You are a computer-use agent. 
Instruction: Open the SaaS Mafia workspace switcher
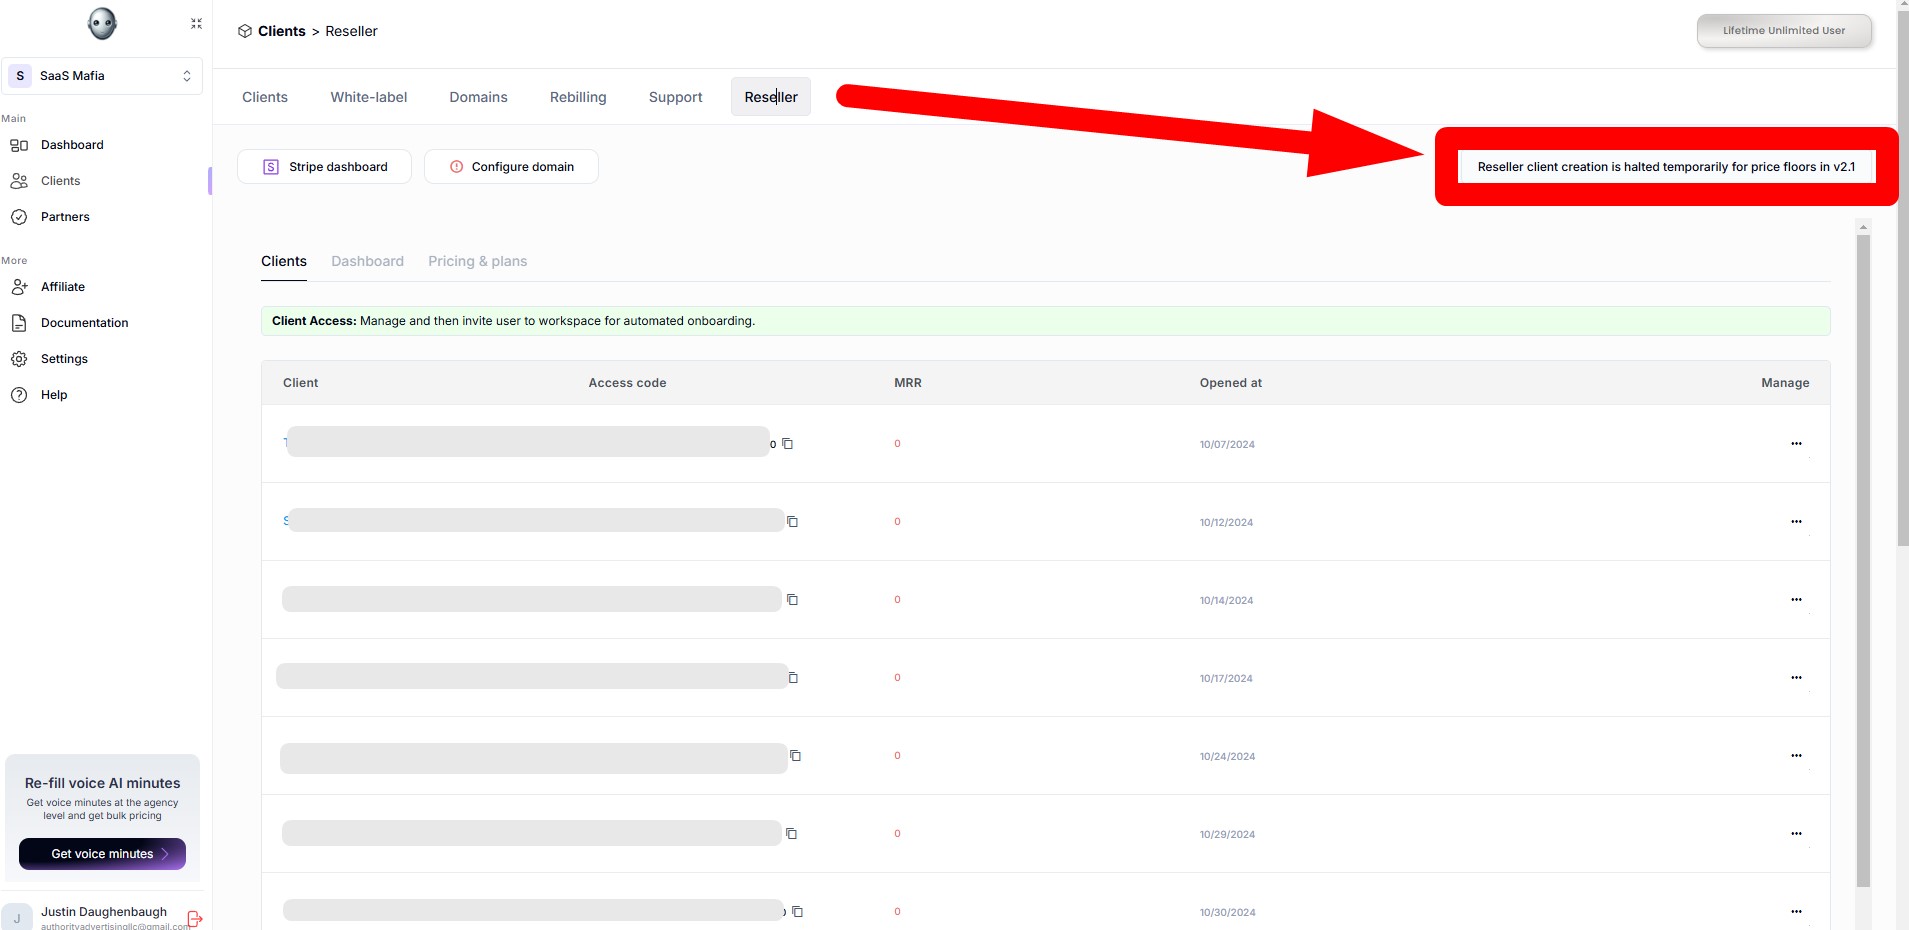tap(102, 76)
